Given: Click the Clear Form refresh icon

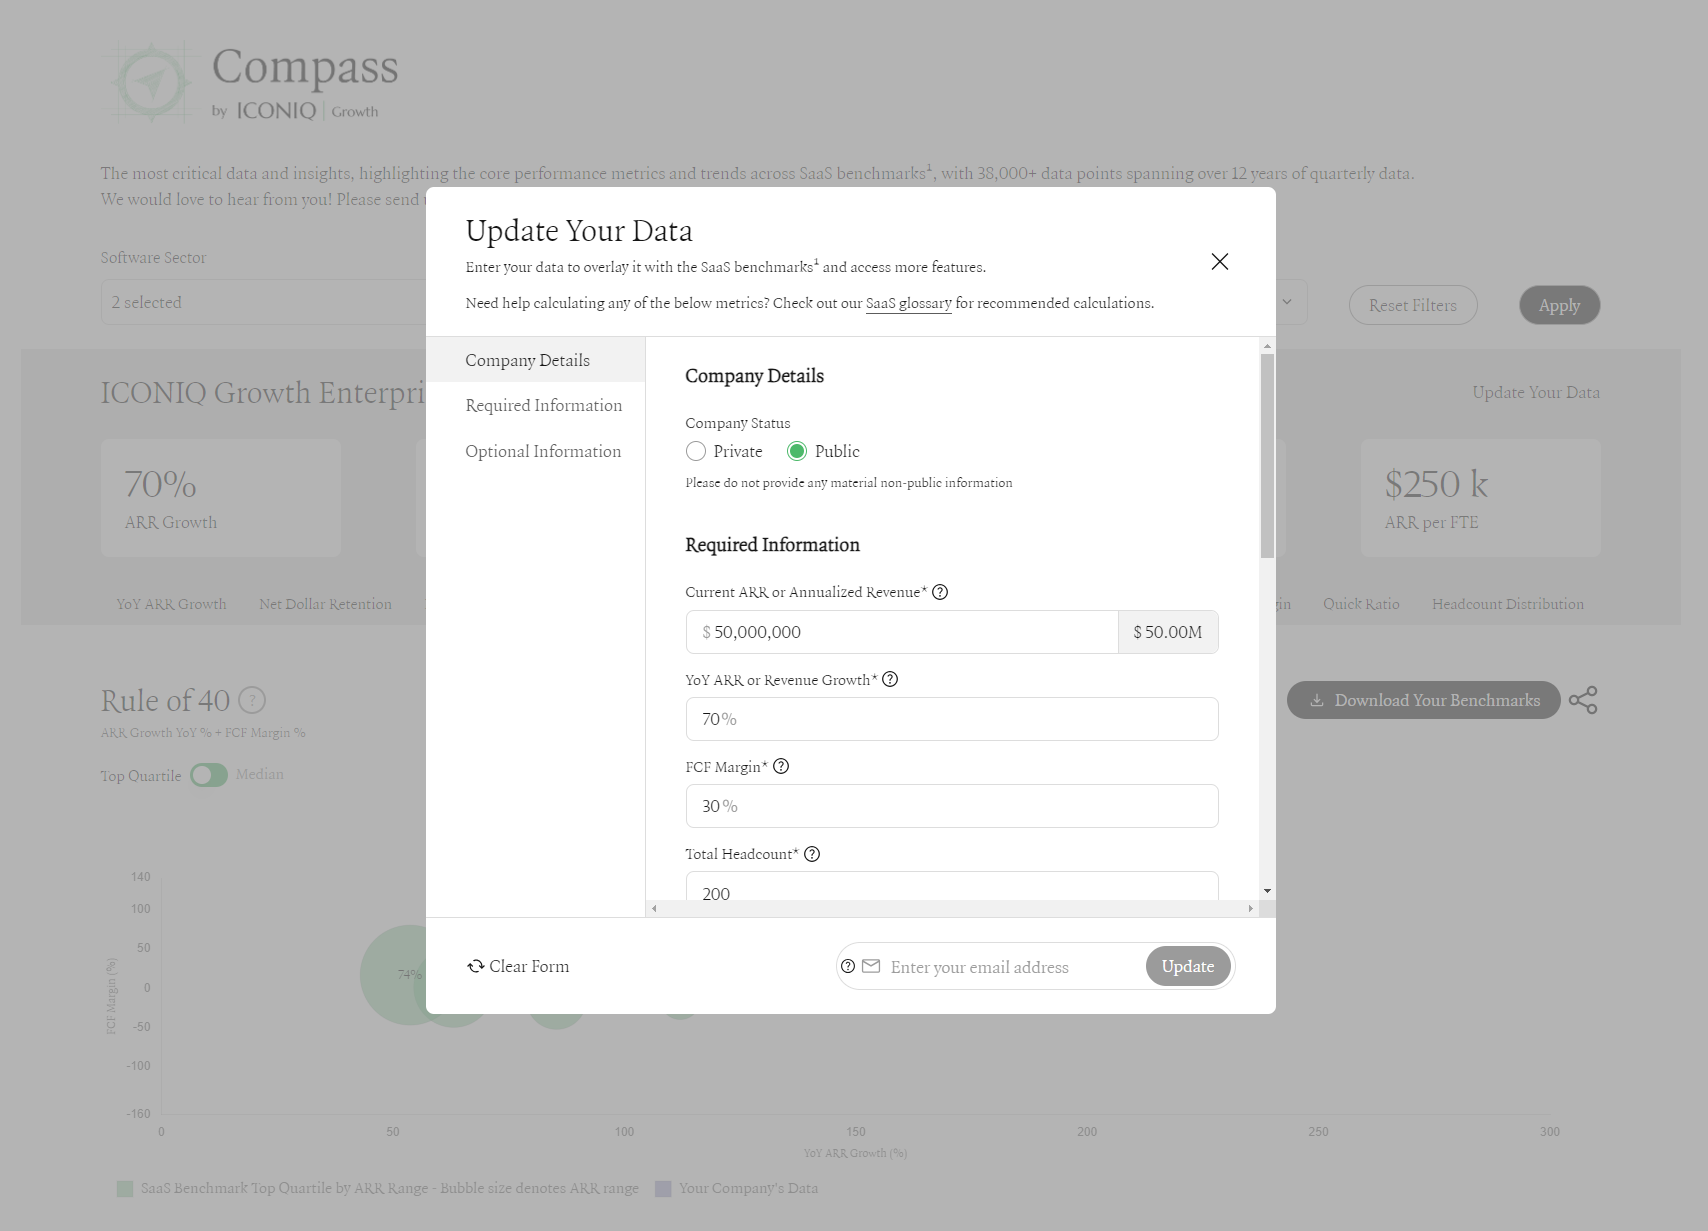Looking at the screenshot, I should tap(476, 966).
